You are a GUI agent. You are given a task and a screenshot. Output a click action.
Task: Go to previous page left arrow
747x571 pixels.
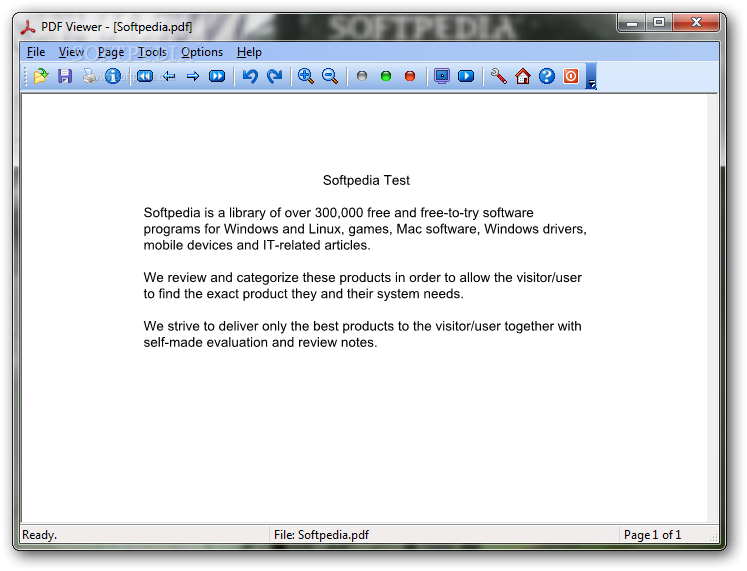pos(169,76)
